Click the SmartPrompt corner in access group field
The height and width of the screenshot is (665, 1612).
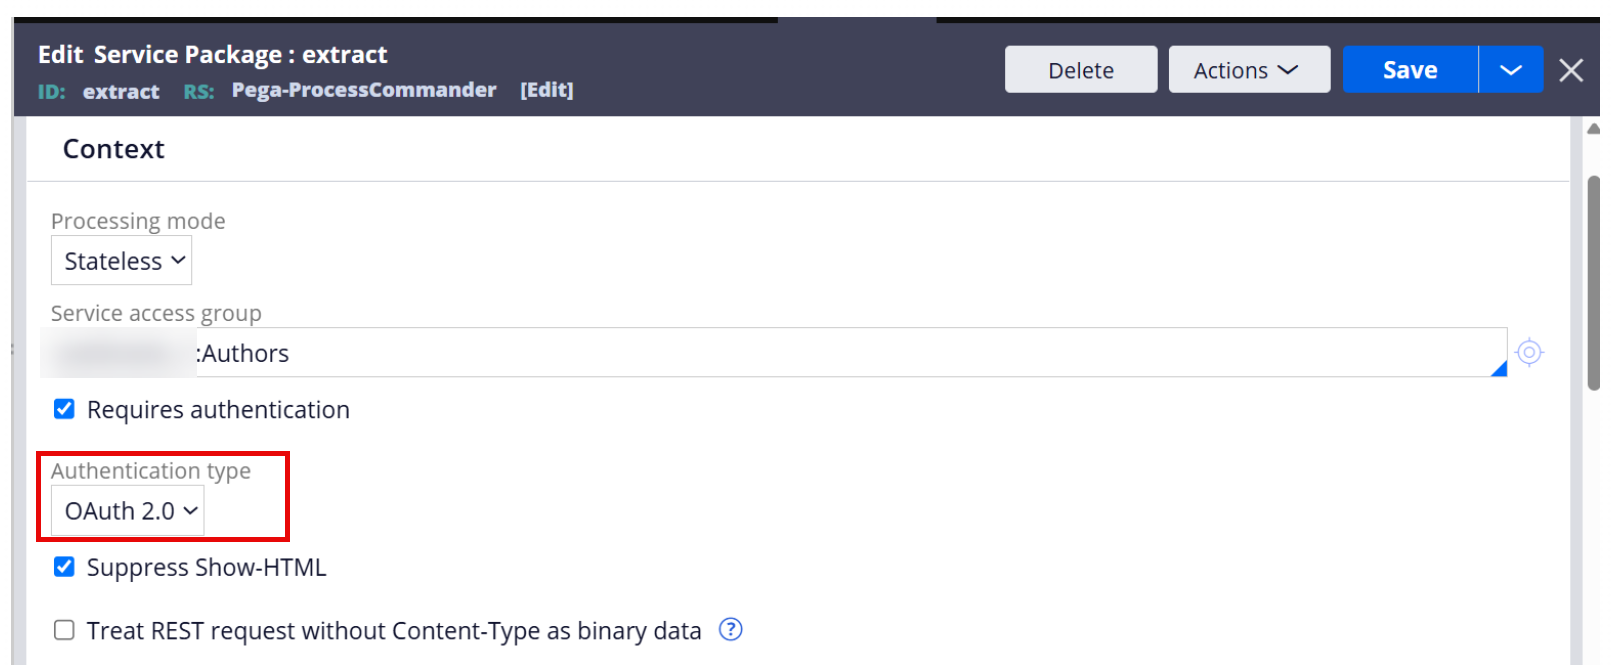(1499, 369)
